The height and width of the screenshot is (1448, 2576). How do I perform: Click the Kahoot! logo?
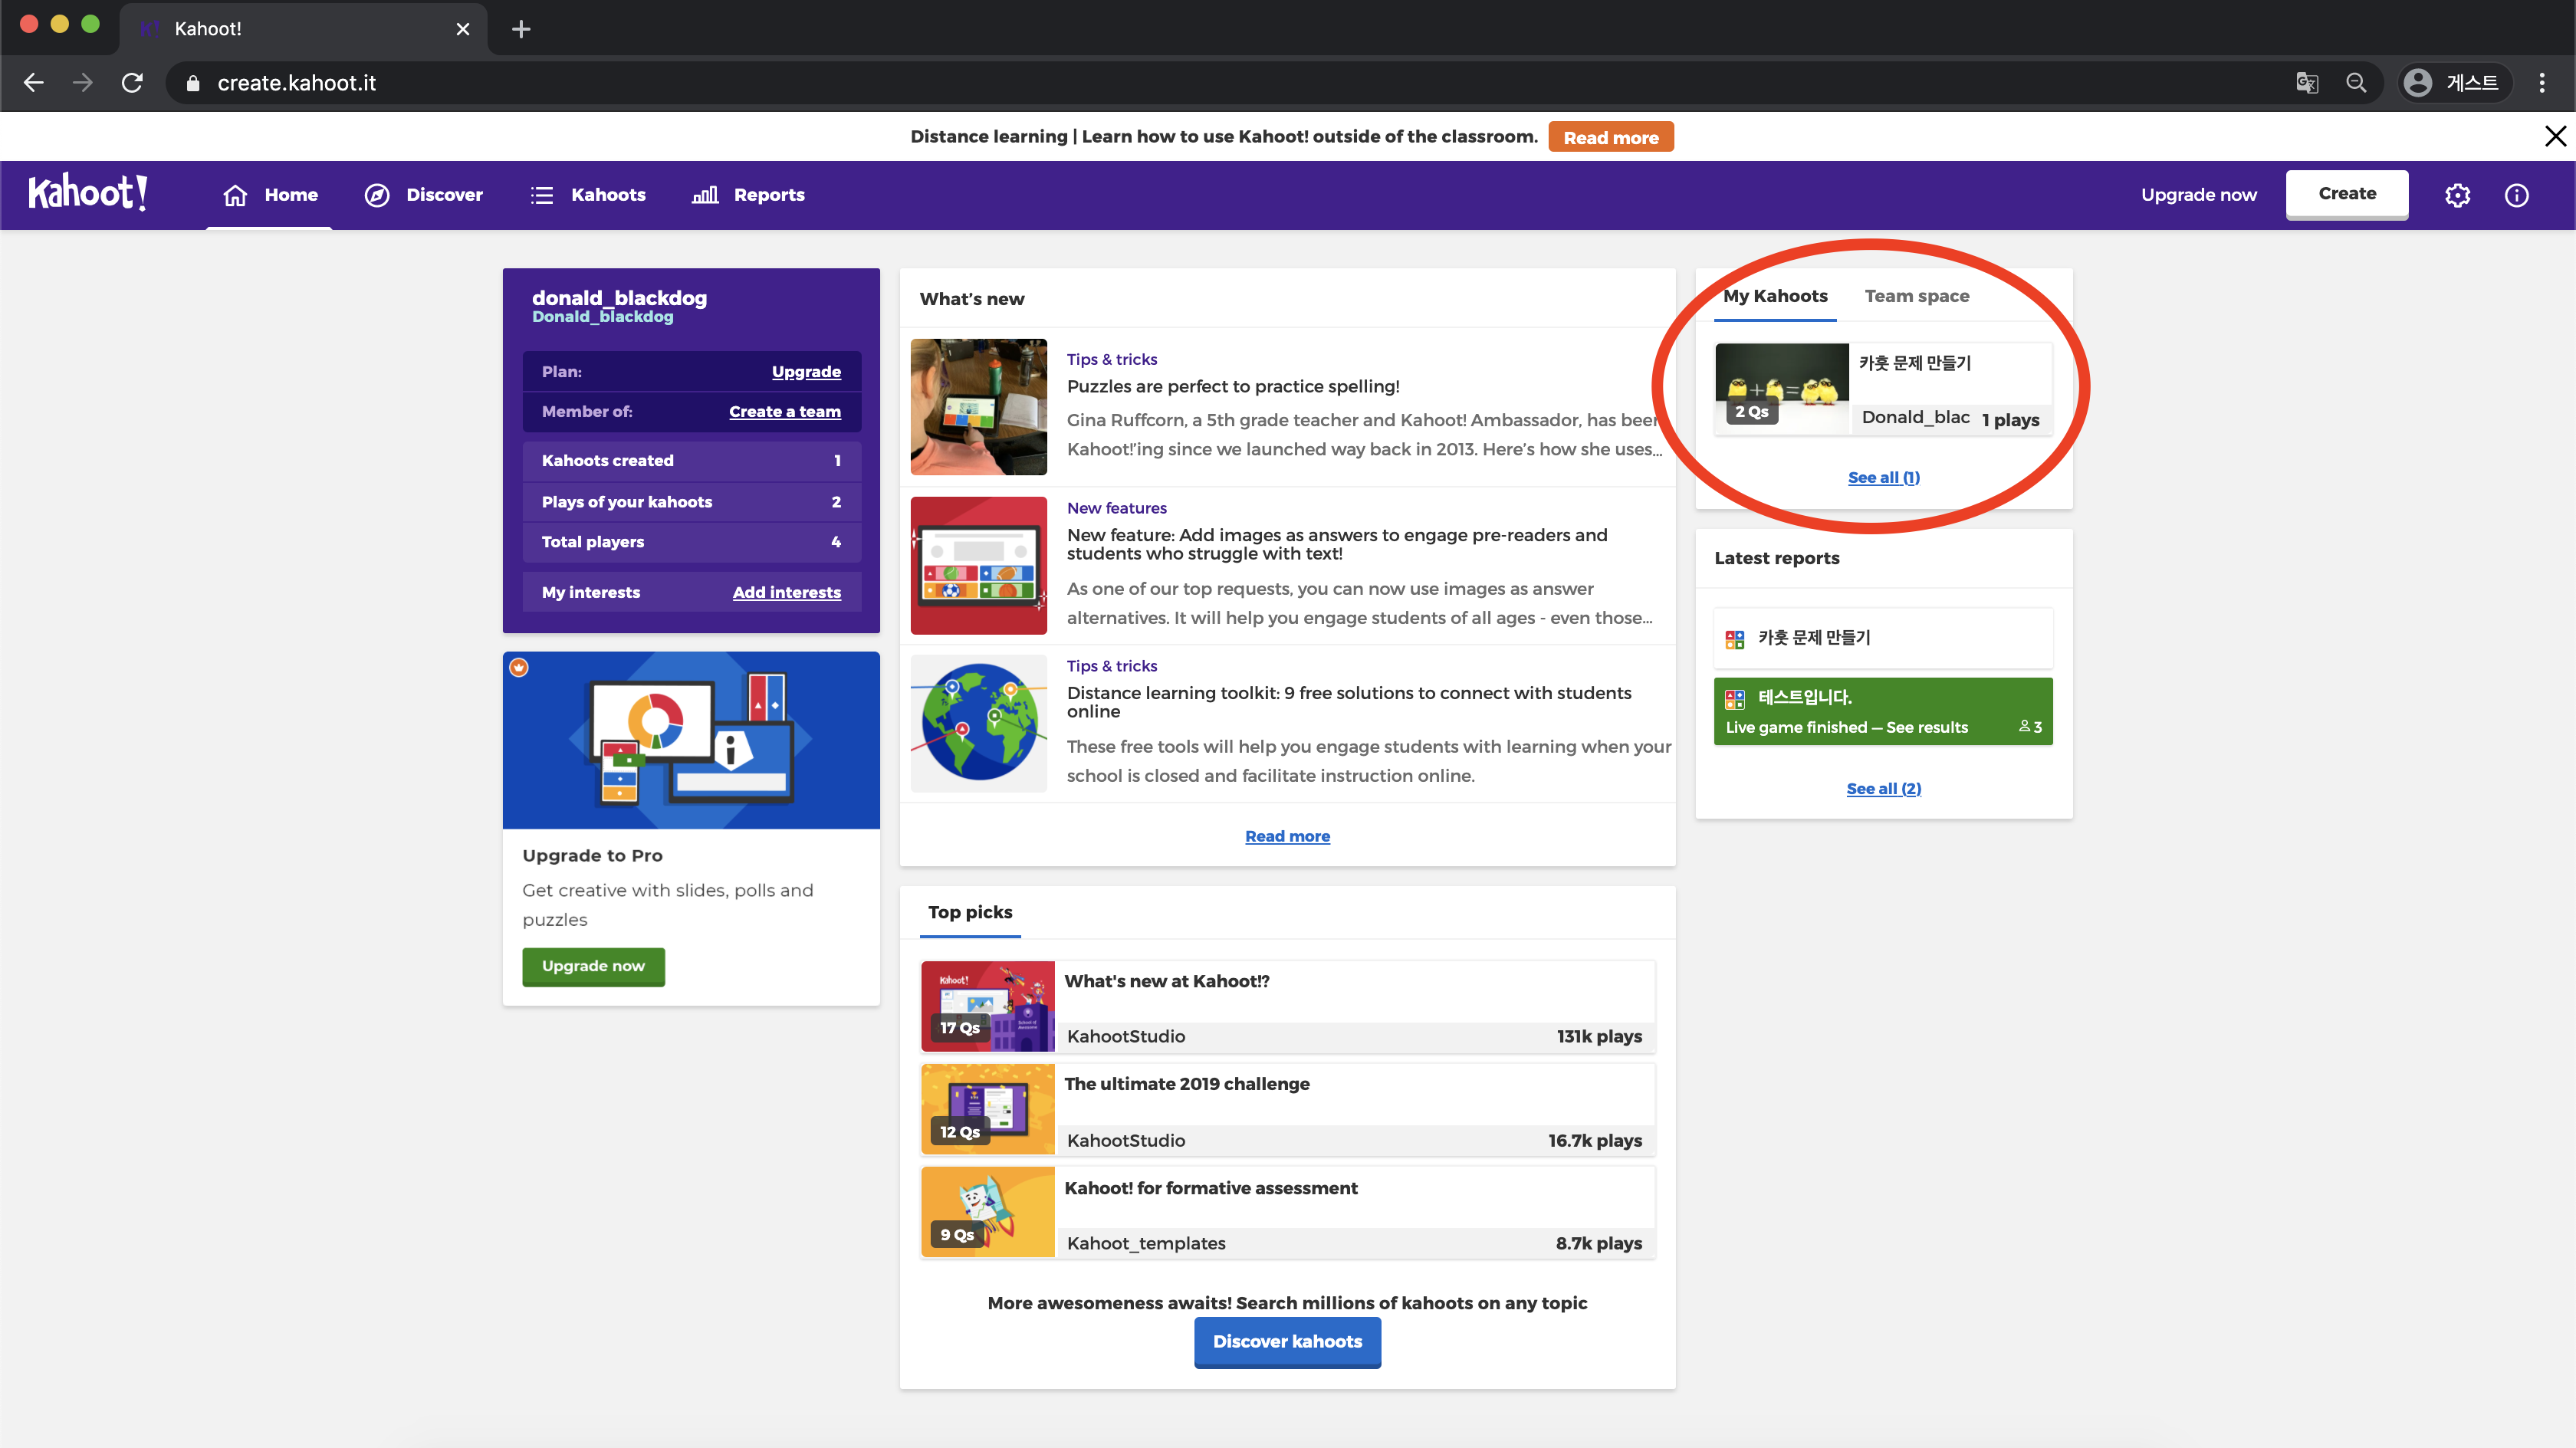[88, 193]
